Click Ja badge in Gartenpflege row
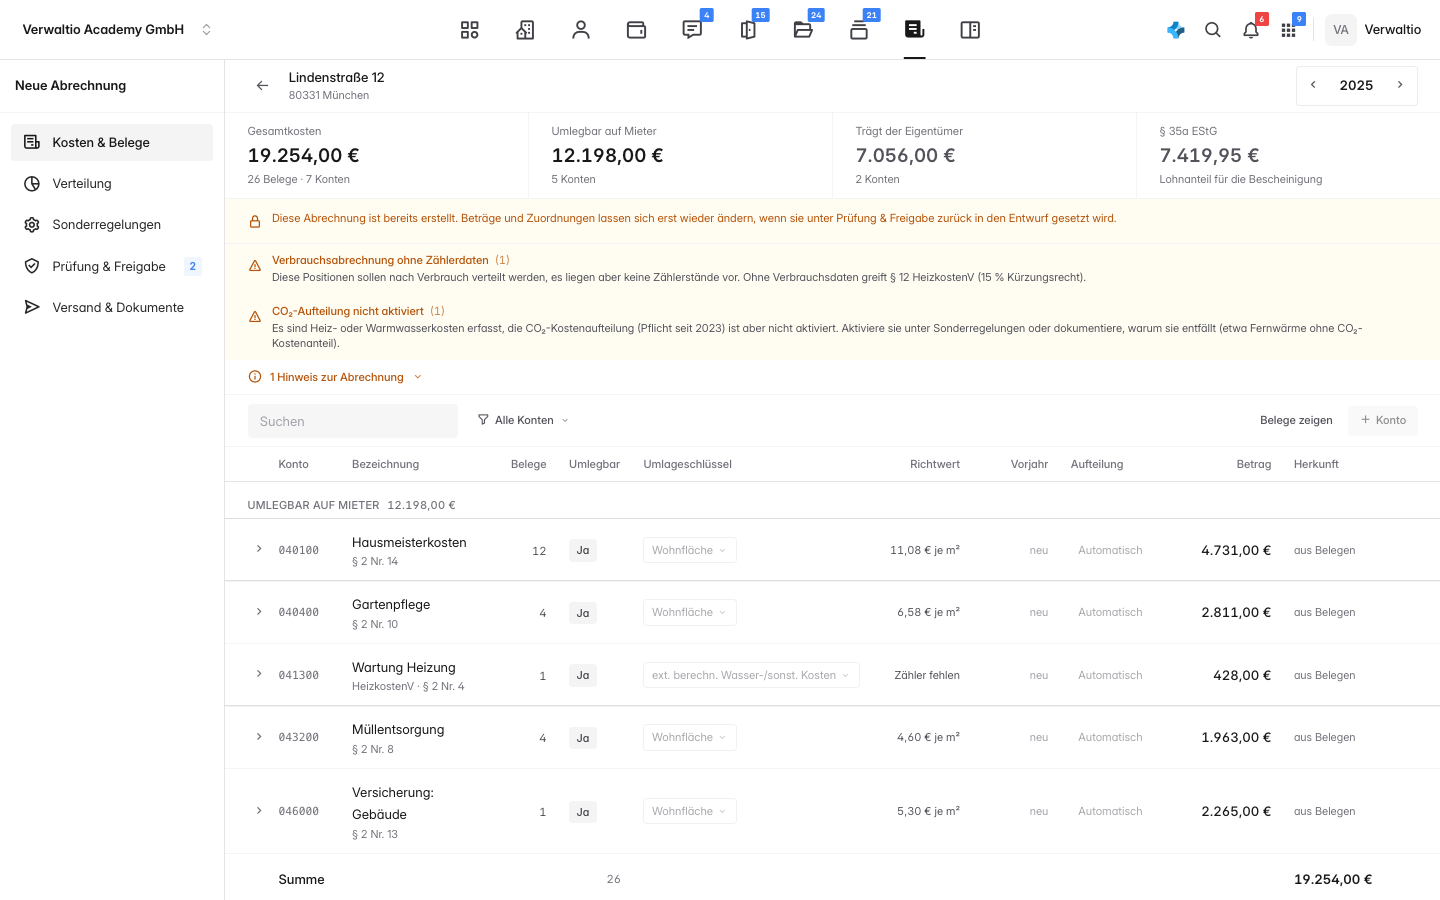This screenshot has height=900, width=1440. pyautogui.click(x=583, y=613)
